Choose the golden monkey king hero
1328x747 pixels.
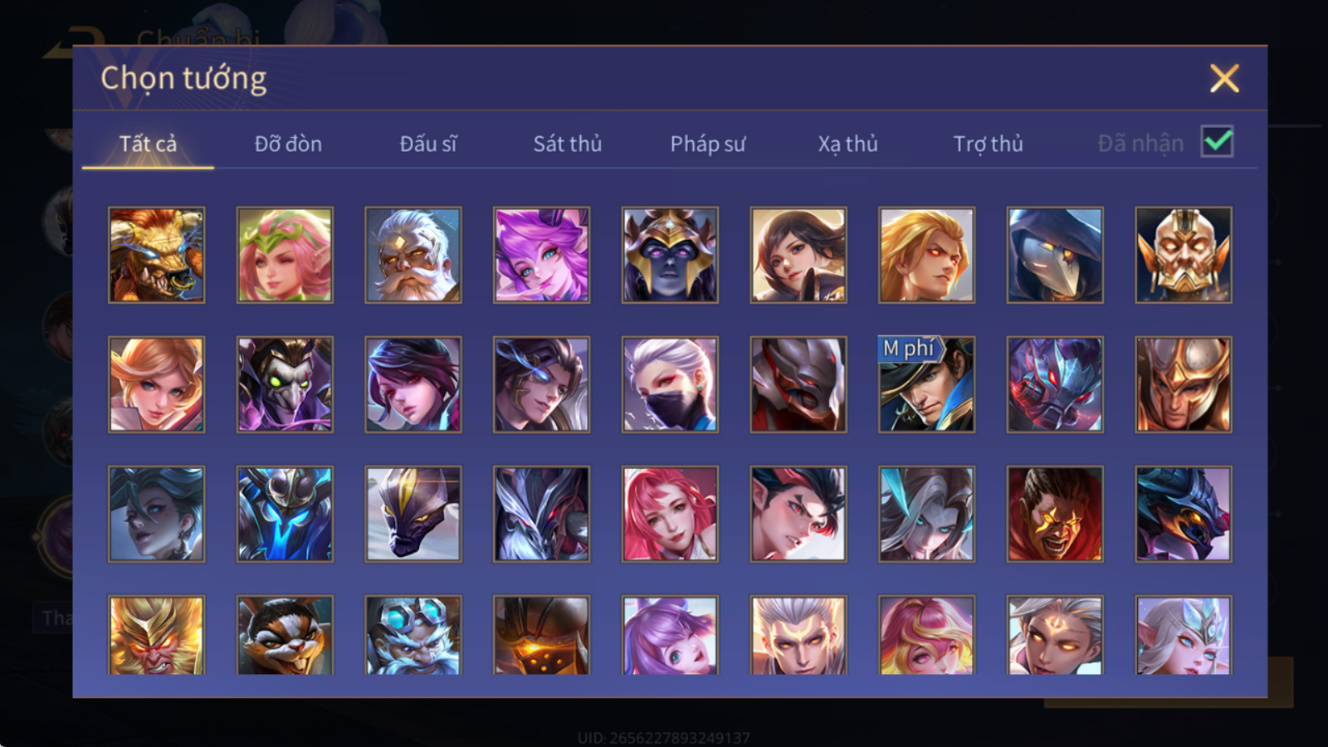pos(157,635)
